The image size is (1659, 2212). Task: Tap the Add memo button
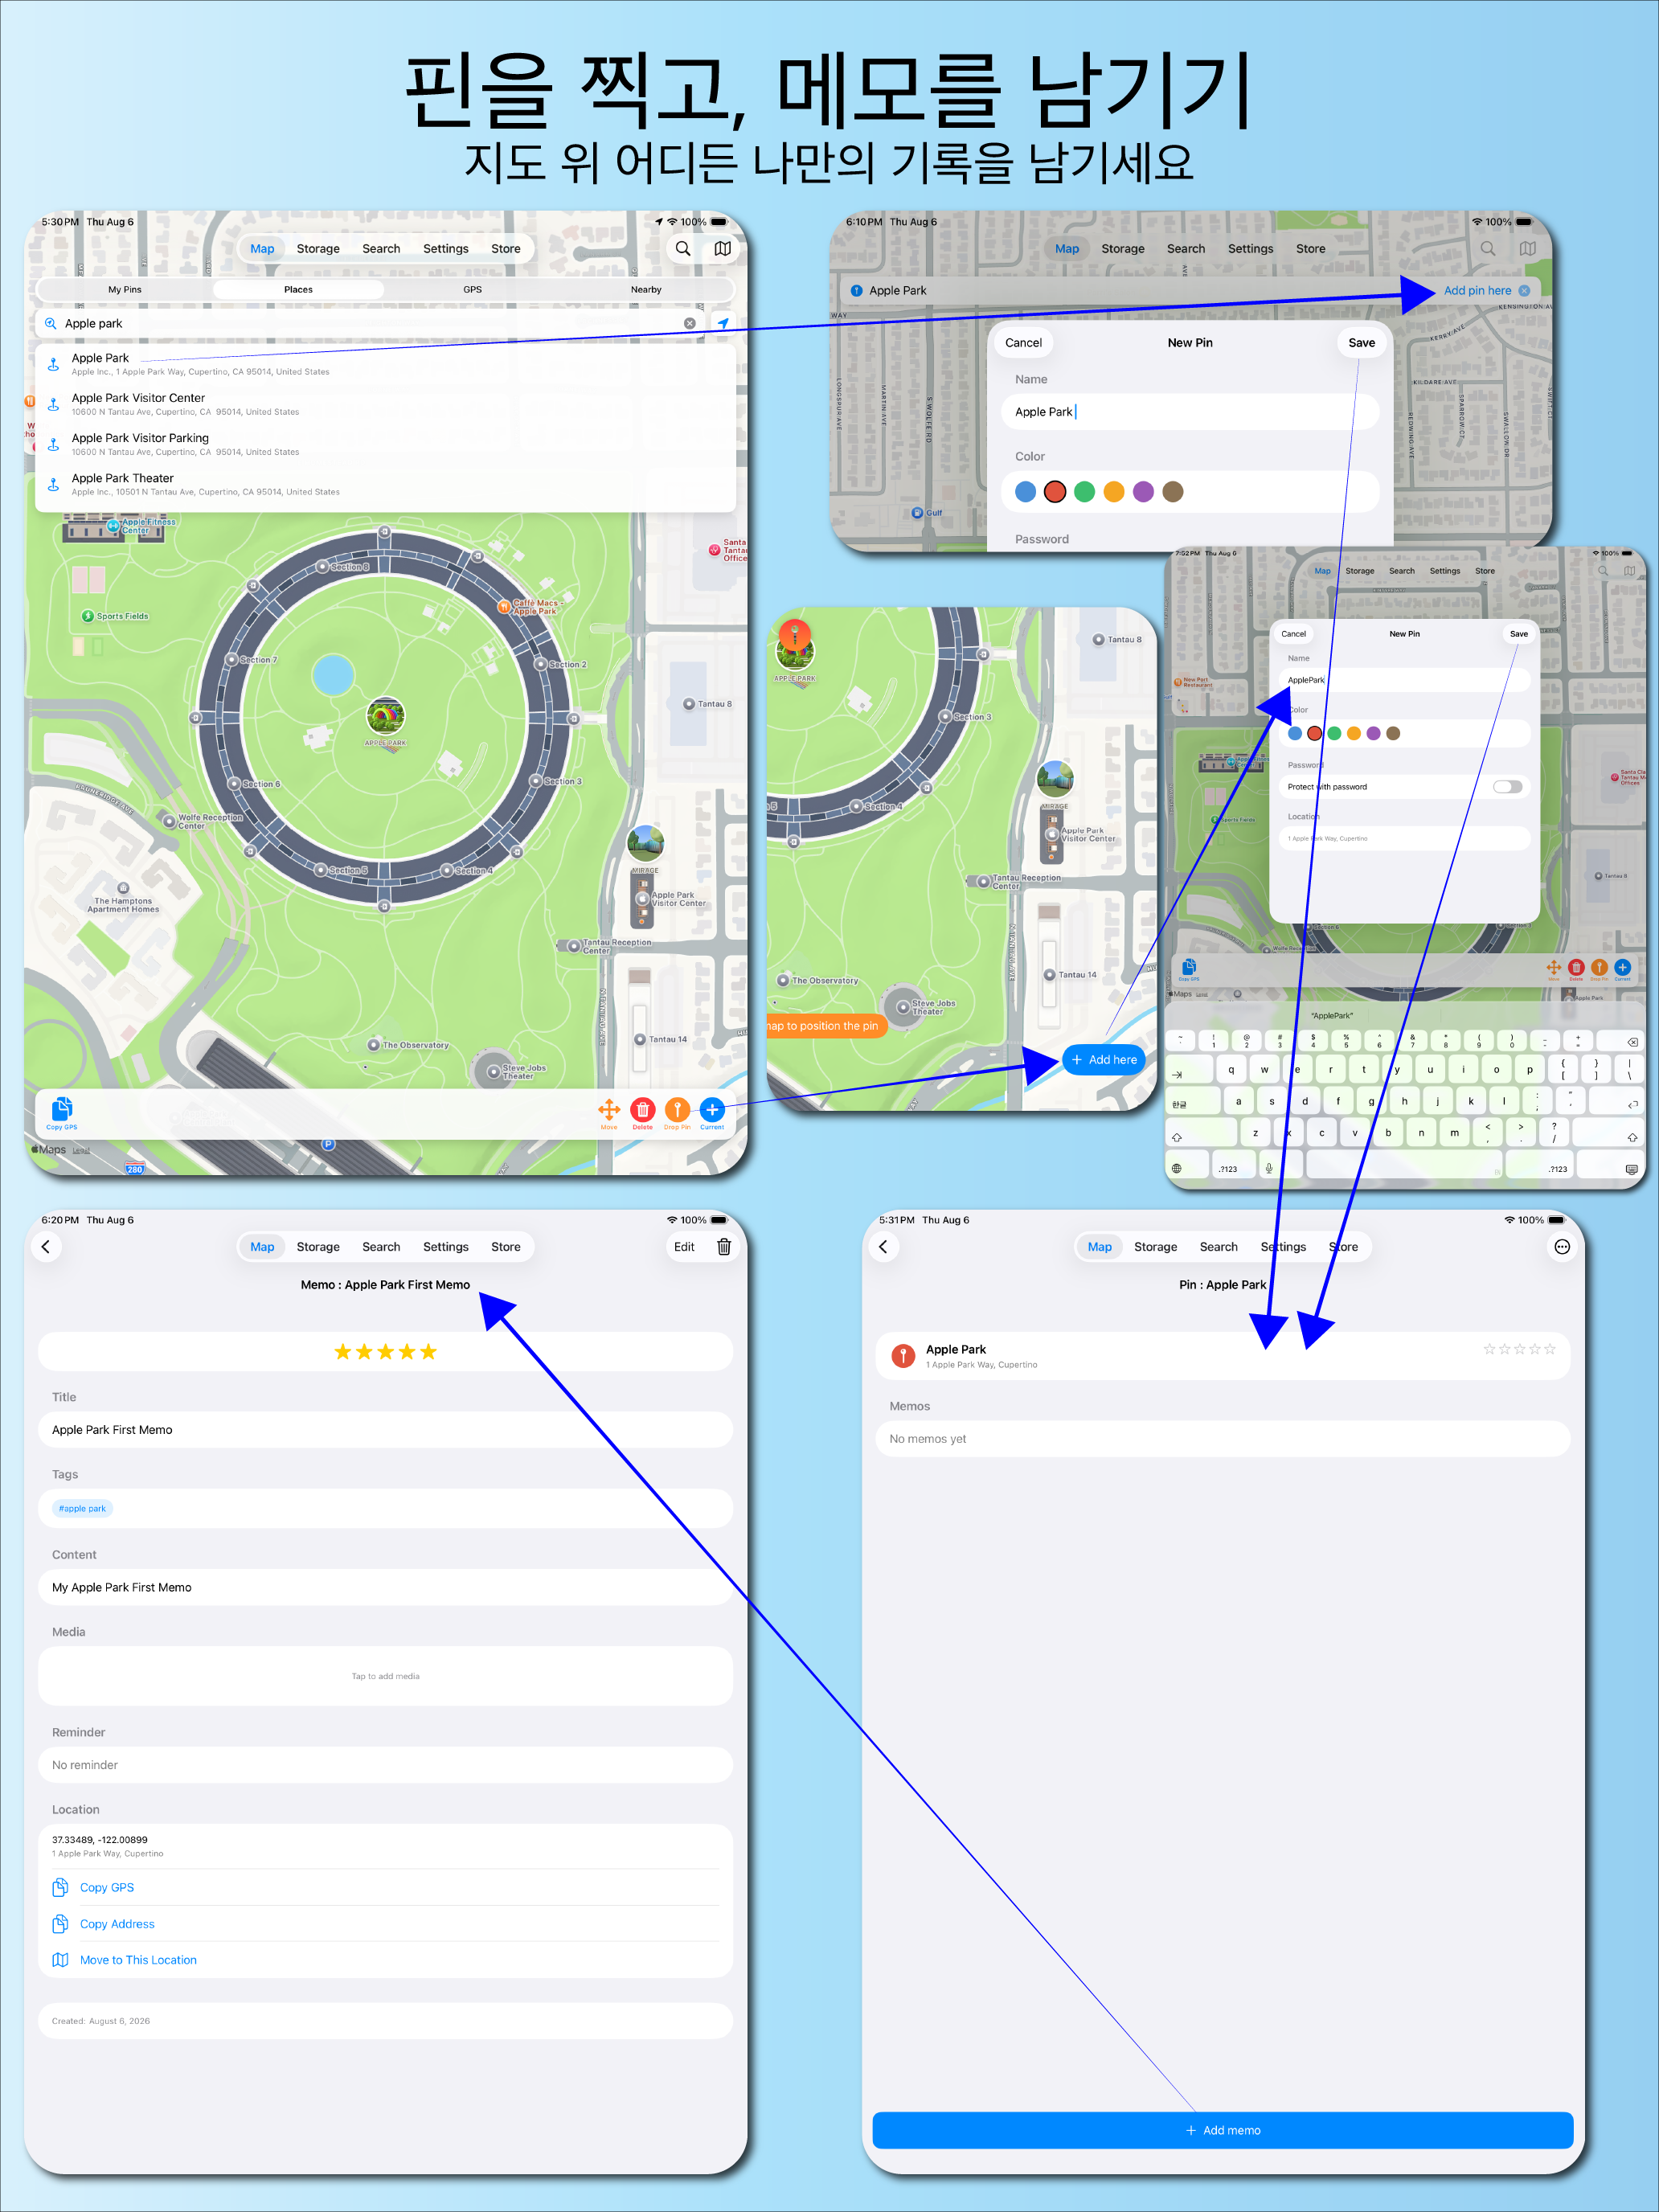point(1222,2130)
